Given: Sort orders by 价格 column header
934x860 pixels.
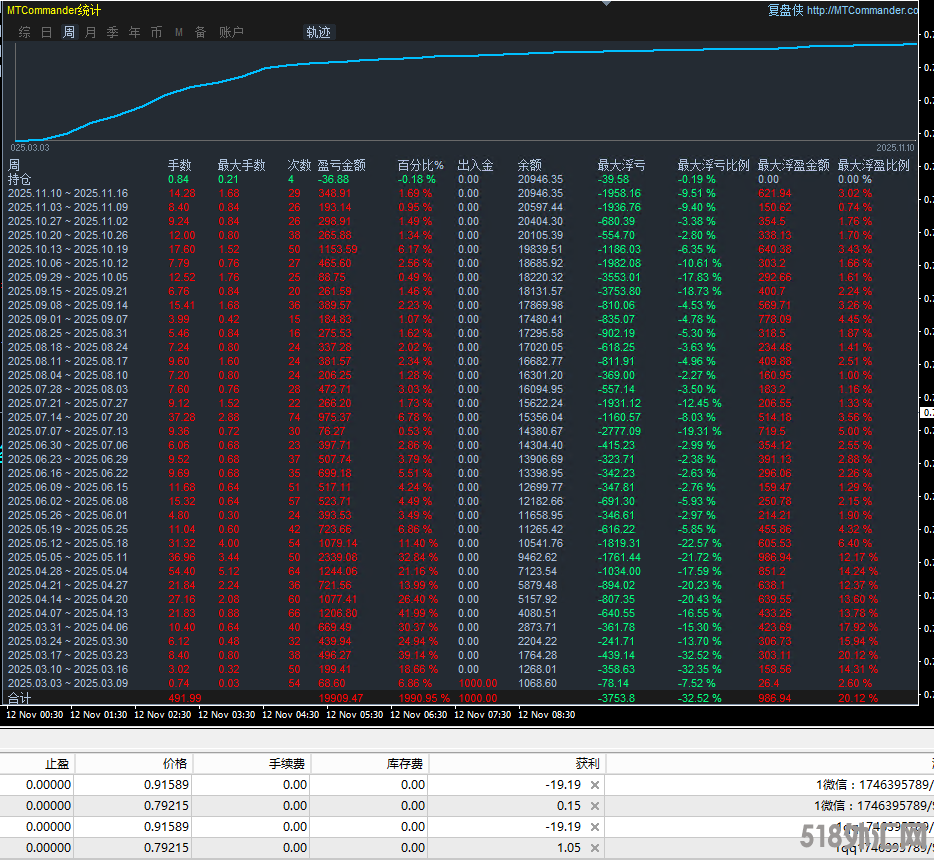Looking at the screenshot, I should 175,764.
